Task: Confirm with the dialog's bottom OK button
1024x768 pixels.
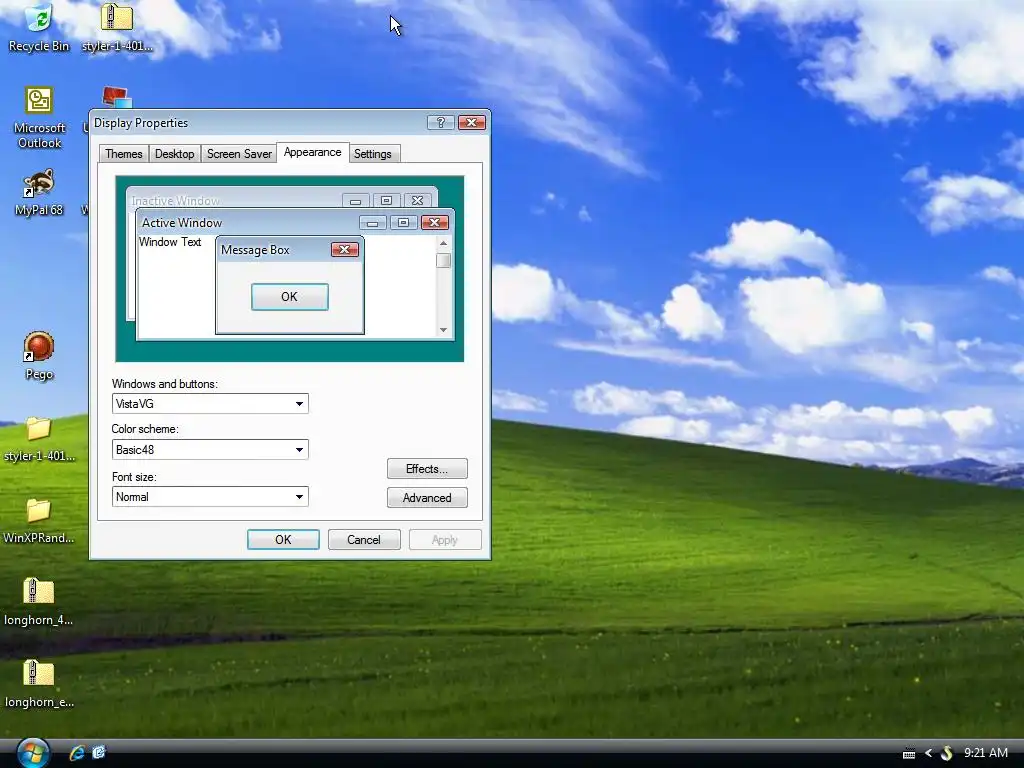Action: coord(283,539)
